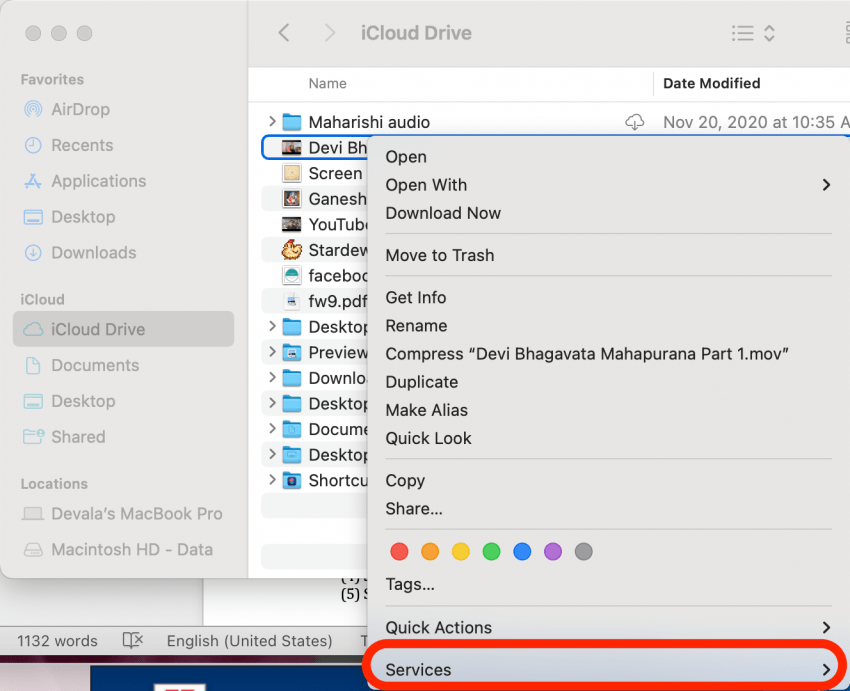Click the iCloud download icon beside Maharishi audio
This screenshot has width=850, height=691.
click(634, 122)
